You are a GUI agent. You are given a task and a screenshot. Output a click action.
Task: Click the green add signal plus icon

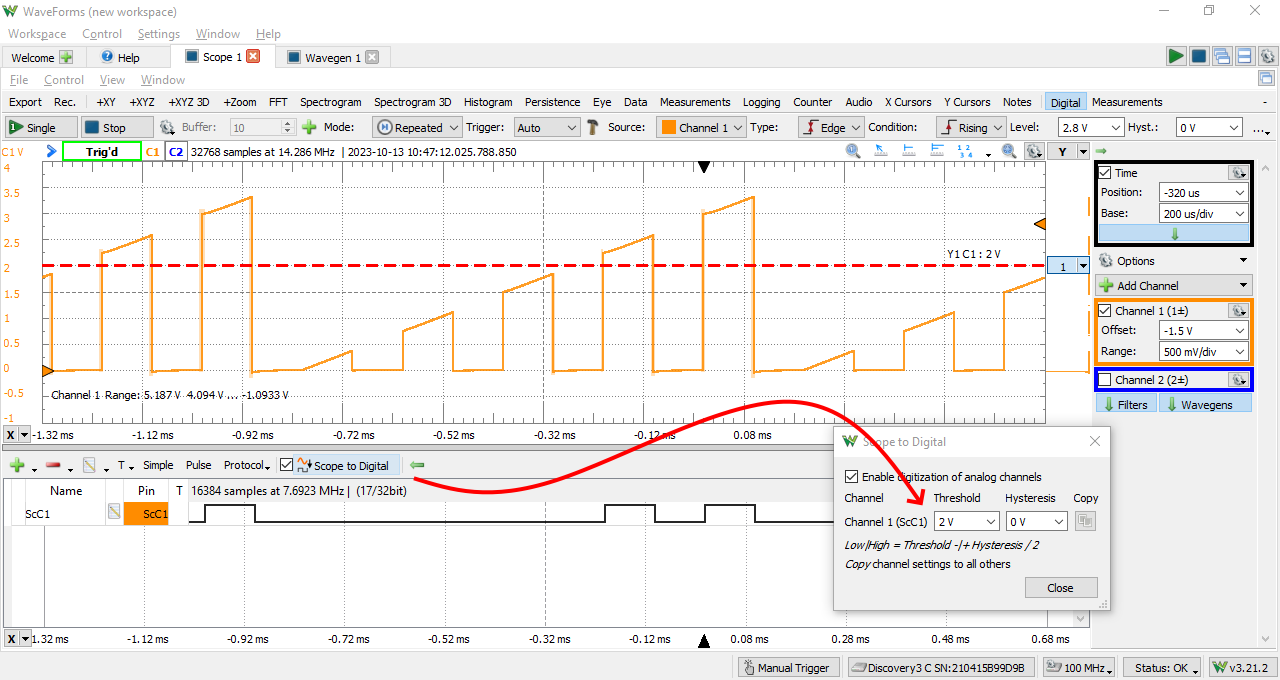pyautogui.click(x=17, y=465)
